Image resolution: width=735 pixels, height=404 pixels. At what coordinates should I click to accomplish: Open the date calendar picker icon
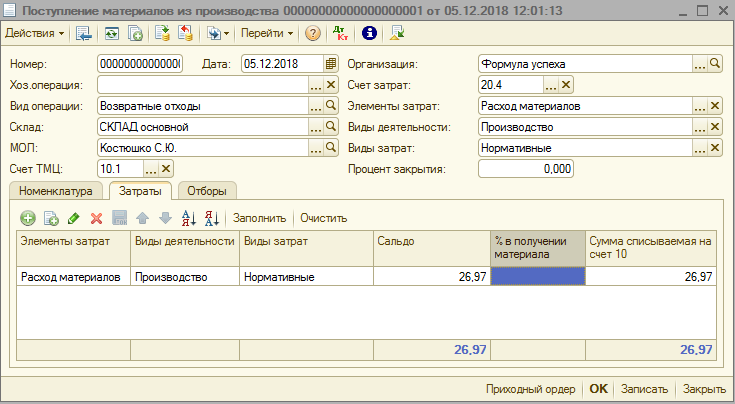coord(331,64)
